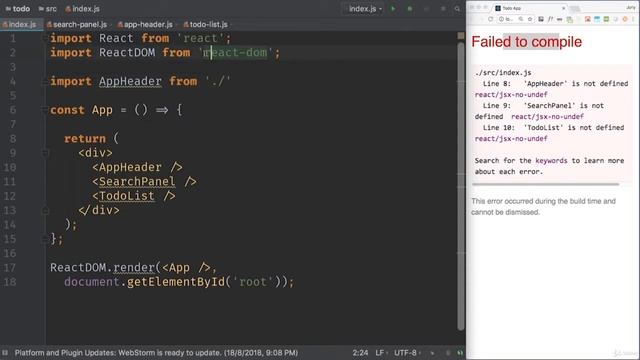Collapse the App function fold at line 6
This screenshot has width=640, height=360.
coord(45,110)
